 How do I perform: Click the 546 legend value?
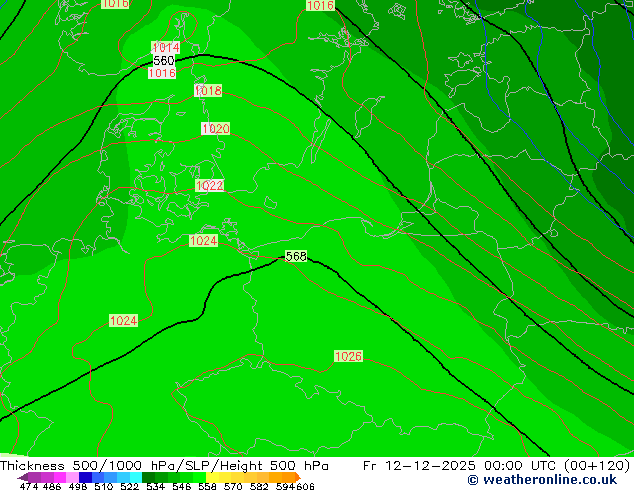(182, 486)
